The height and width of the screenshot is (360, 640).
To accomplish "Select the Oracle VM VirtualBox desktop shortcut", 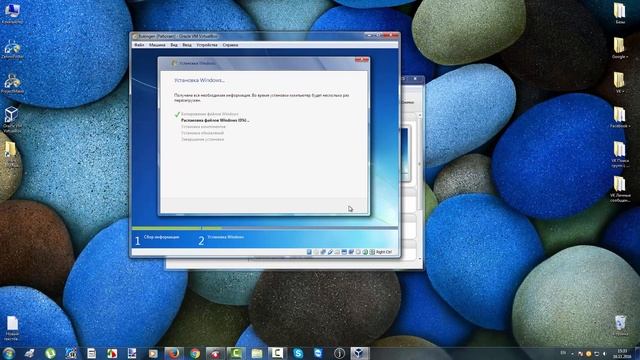I will [x=12, y=119].
